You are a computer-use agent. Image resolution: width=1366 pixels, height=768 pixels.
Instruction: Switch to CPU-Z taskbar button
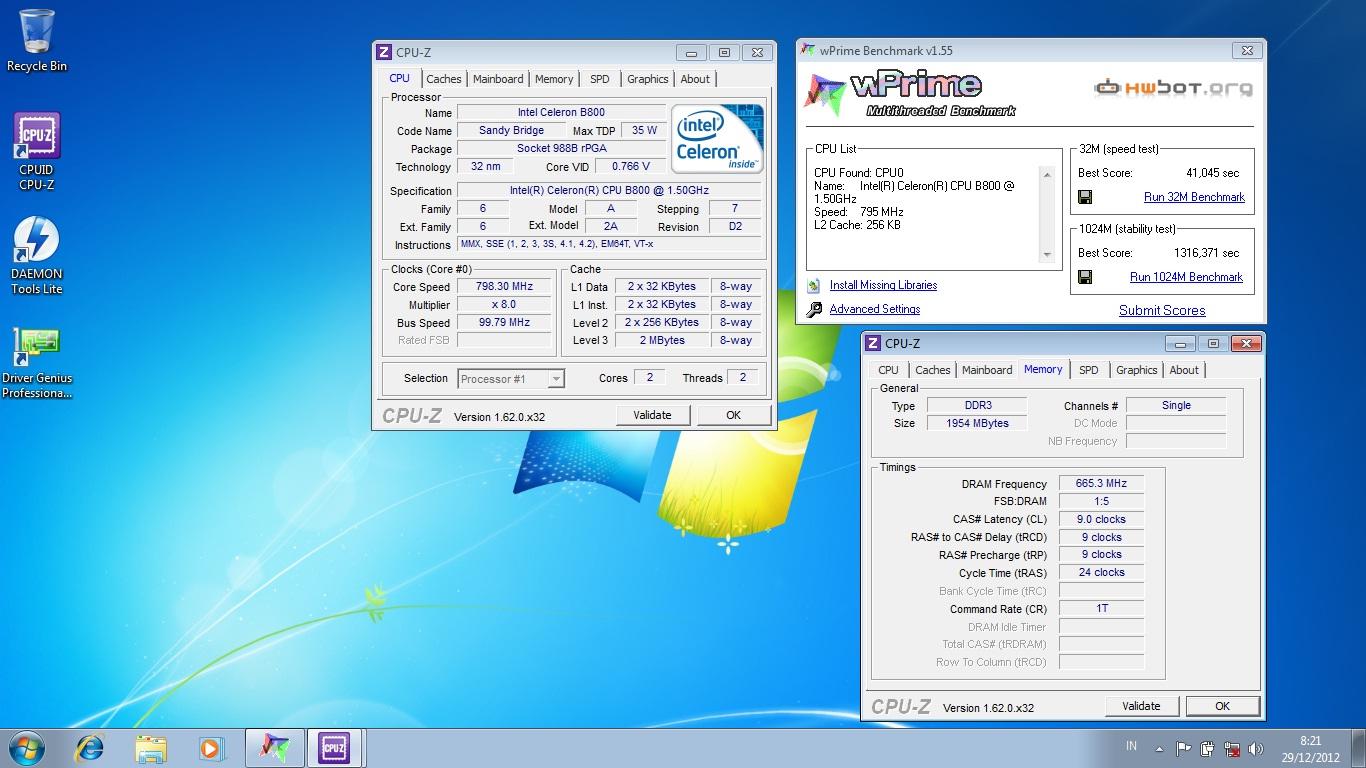pyautogui.click(x=334, y=748)
